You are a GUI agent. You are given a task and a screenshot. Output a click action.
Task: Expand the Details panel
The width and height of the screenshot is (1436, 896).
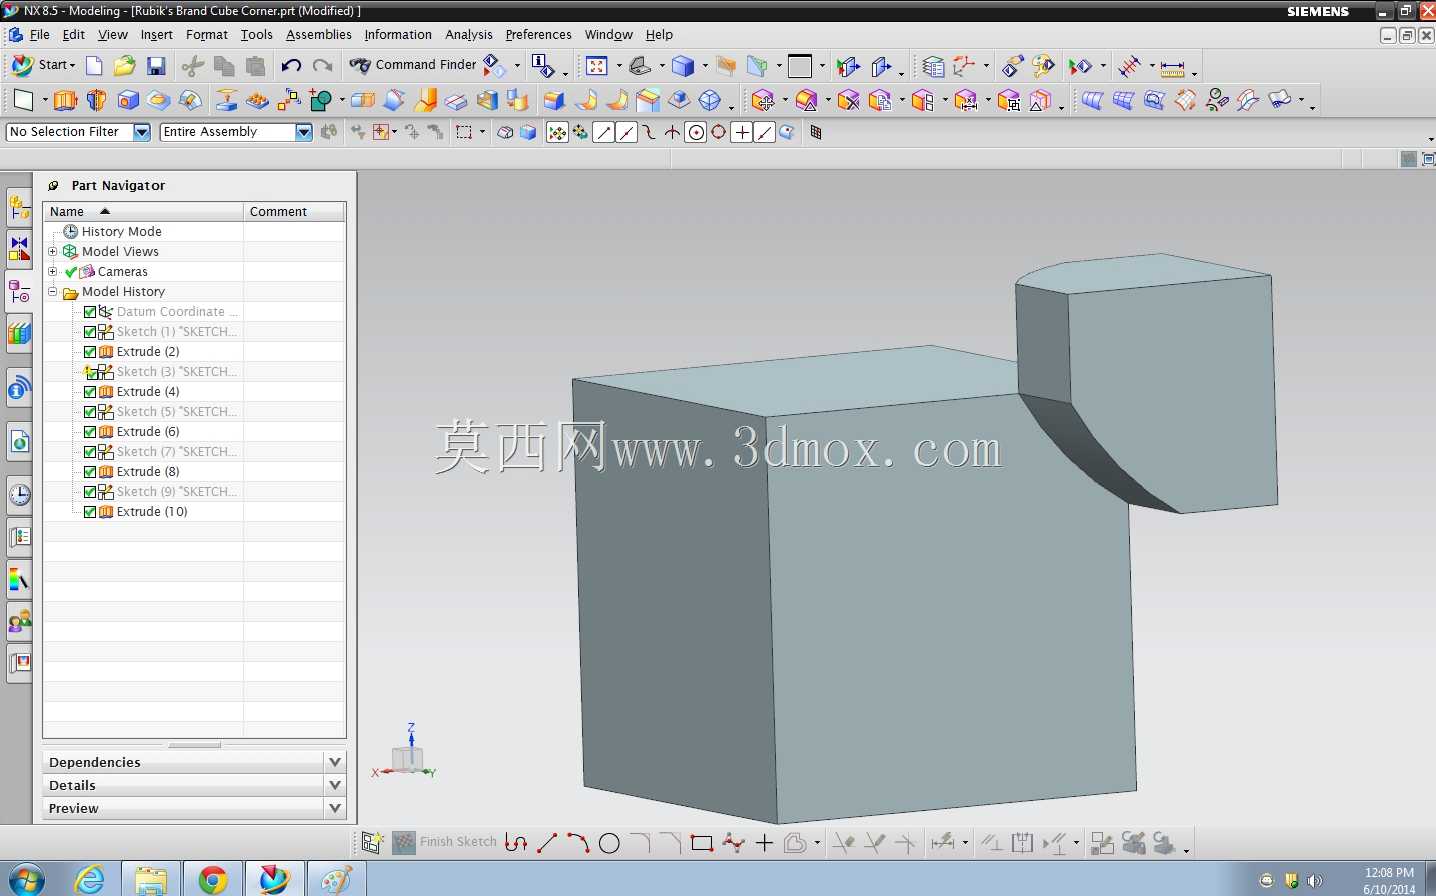point(194,785)
